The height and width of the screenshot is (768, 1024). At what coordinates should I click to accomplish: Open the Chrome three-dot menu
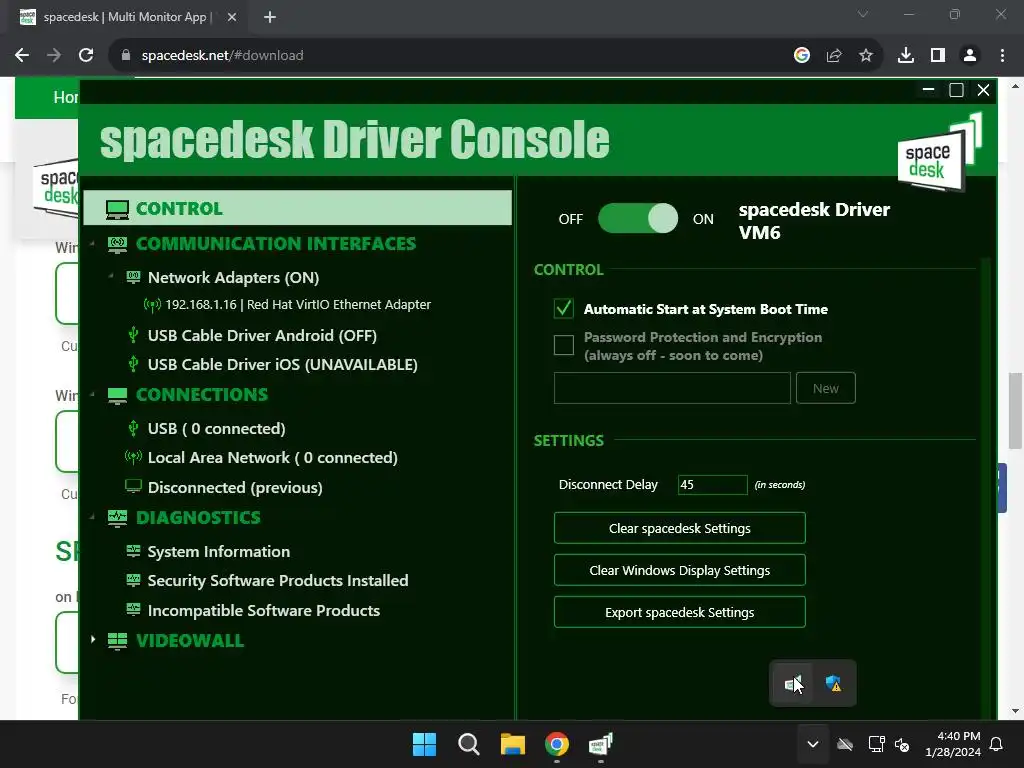1002,56
